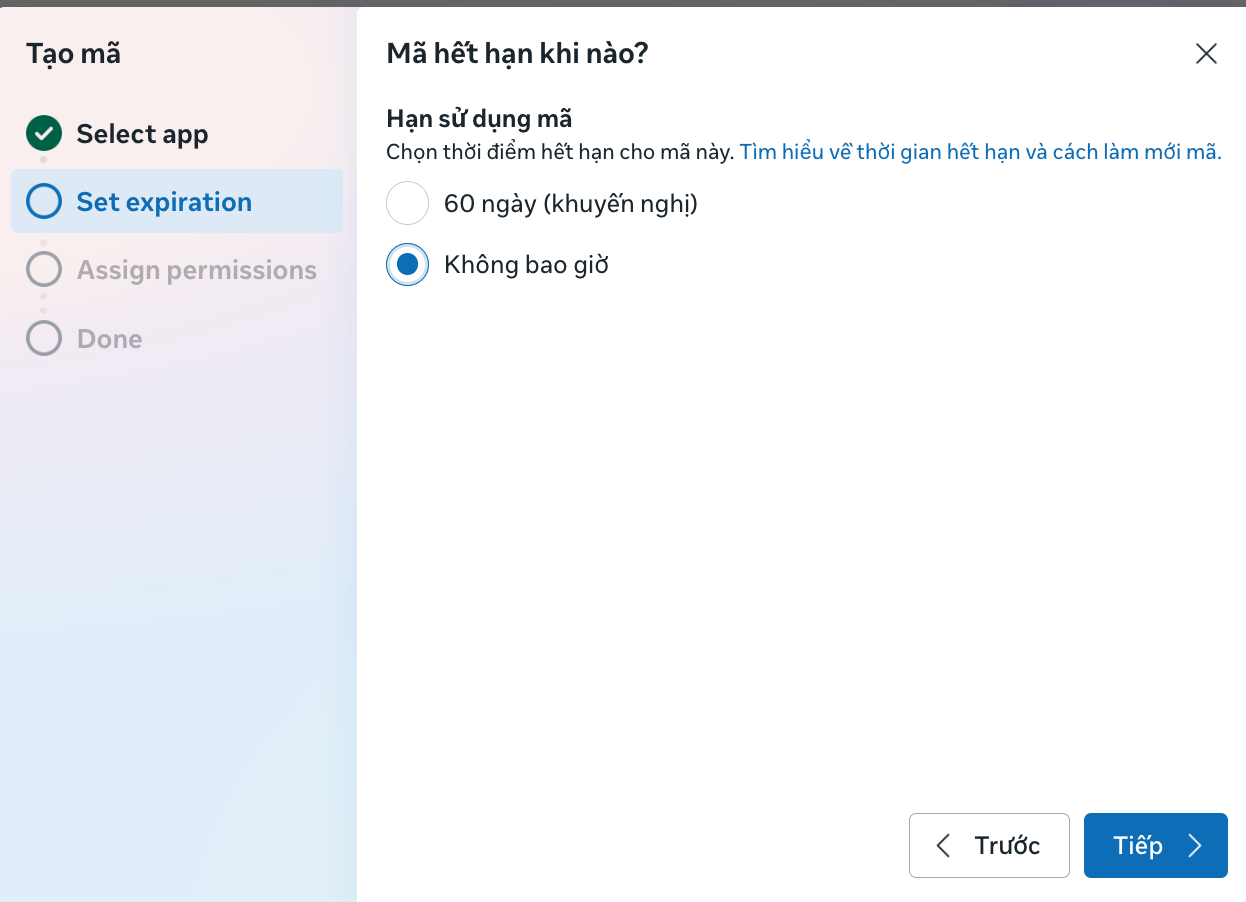Image resolution: width=1246 pixels, height=902 pixels.
Task: Click the green checkmark beside Select app
Action: coord(44,133)
